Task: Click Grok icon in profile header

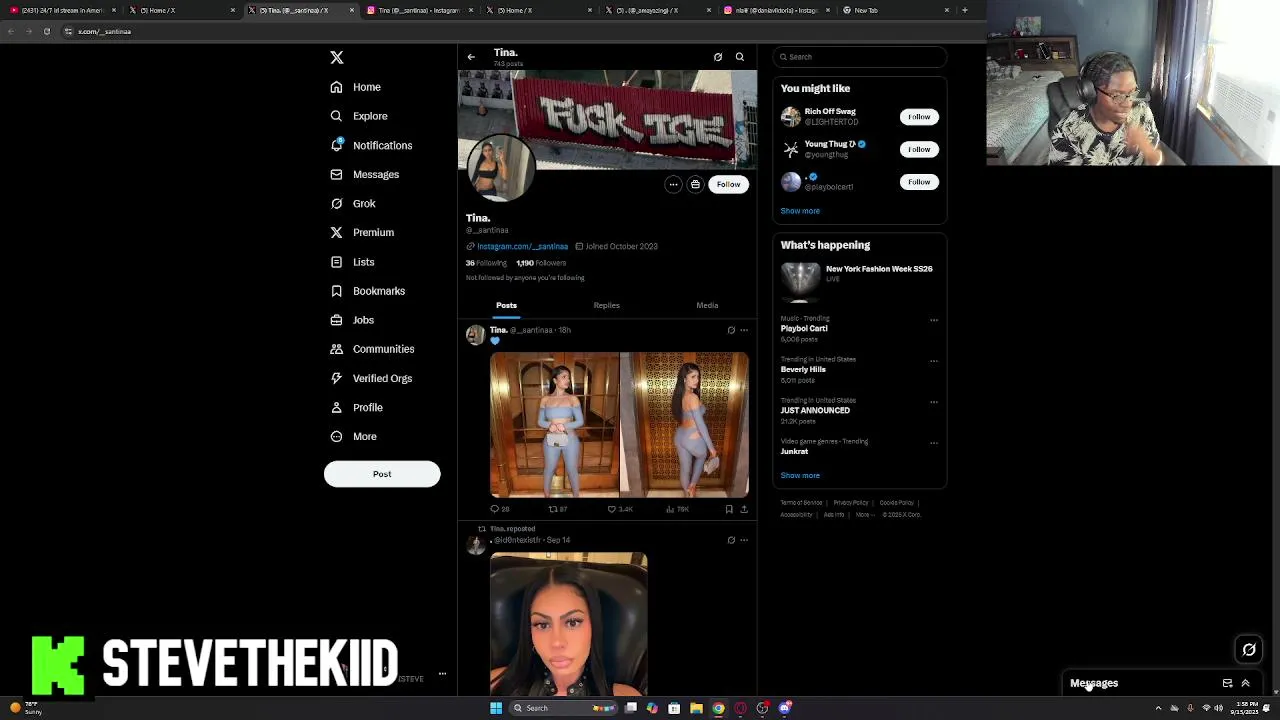Action: coord(718,57)
